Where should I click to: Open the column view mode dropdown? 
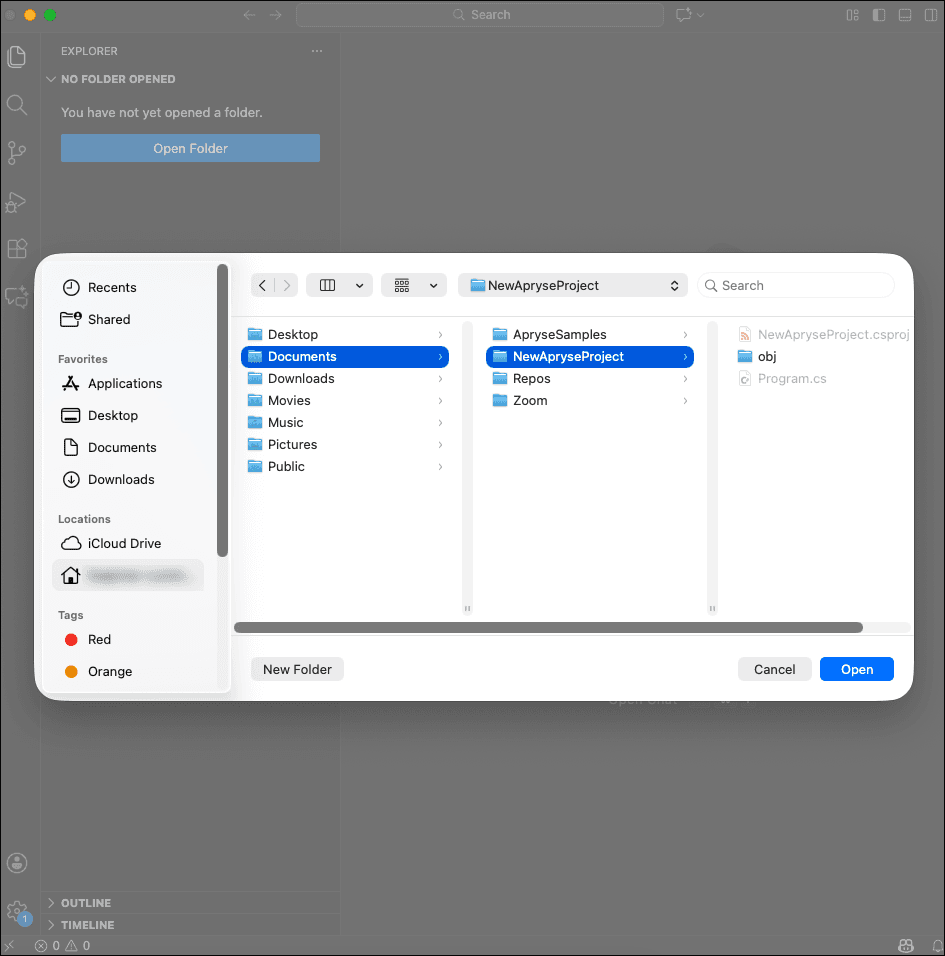point(339,285)
